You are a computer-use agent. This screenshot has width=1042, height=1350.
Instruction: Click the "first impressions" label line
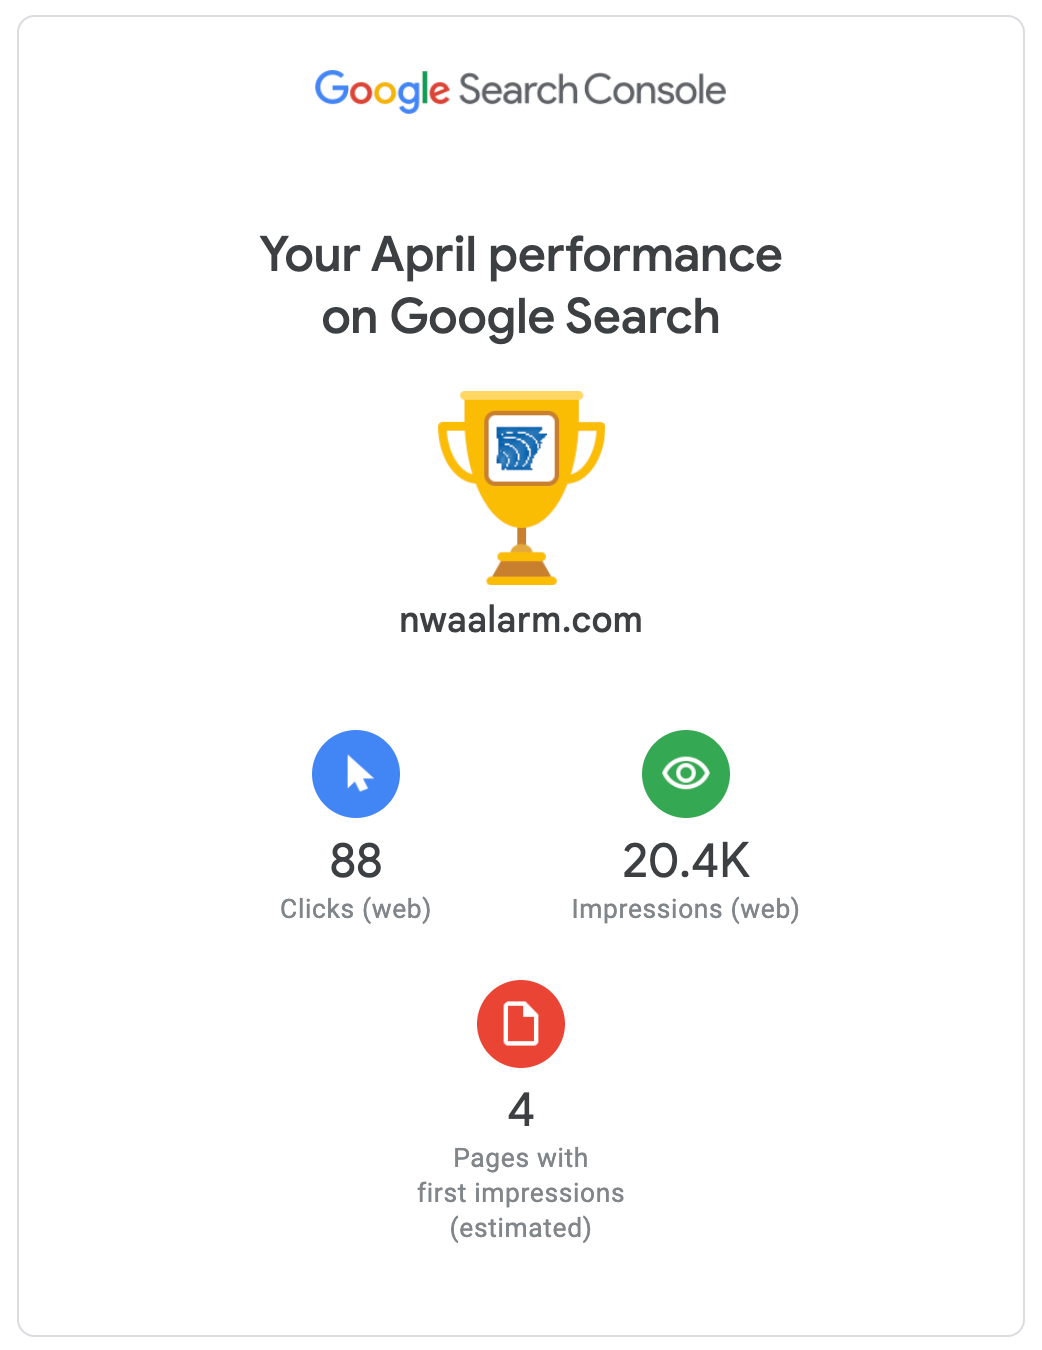tap(521, 1193)
